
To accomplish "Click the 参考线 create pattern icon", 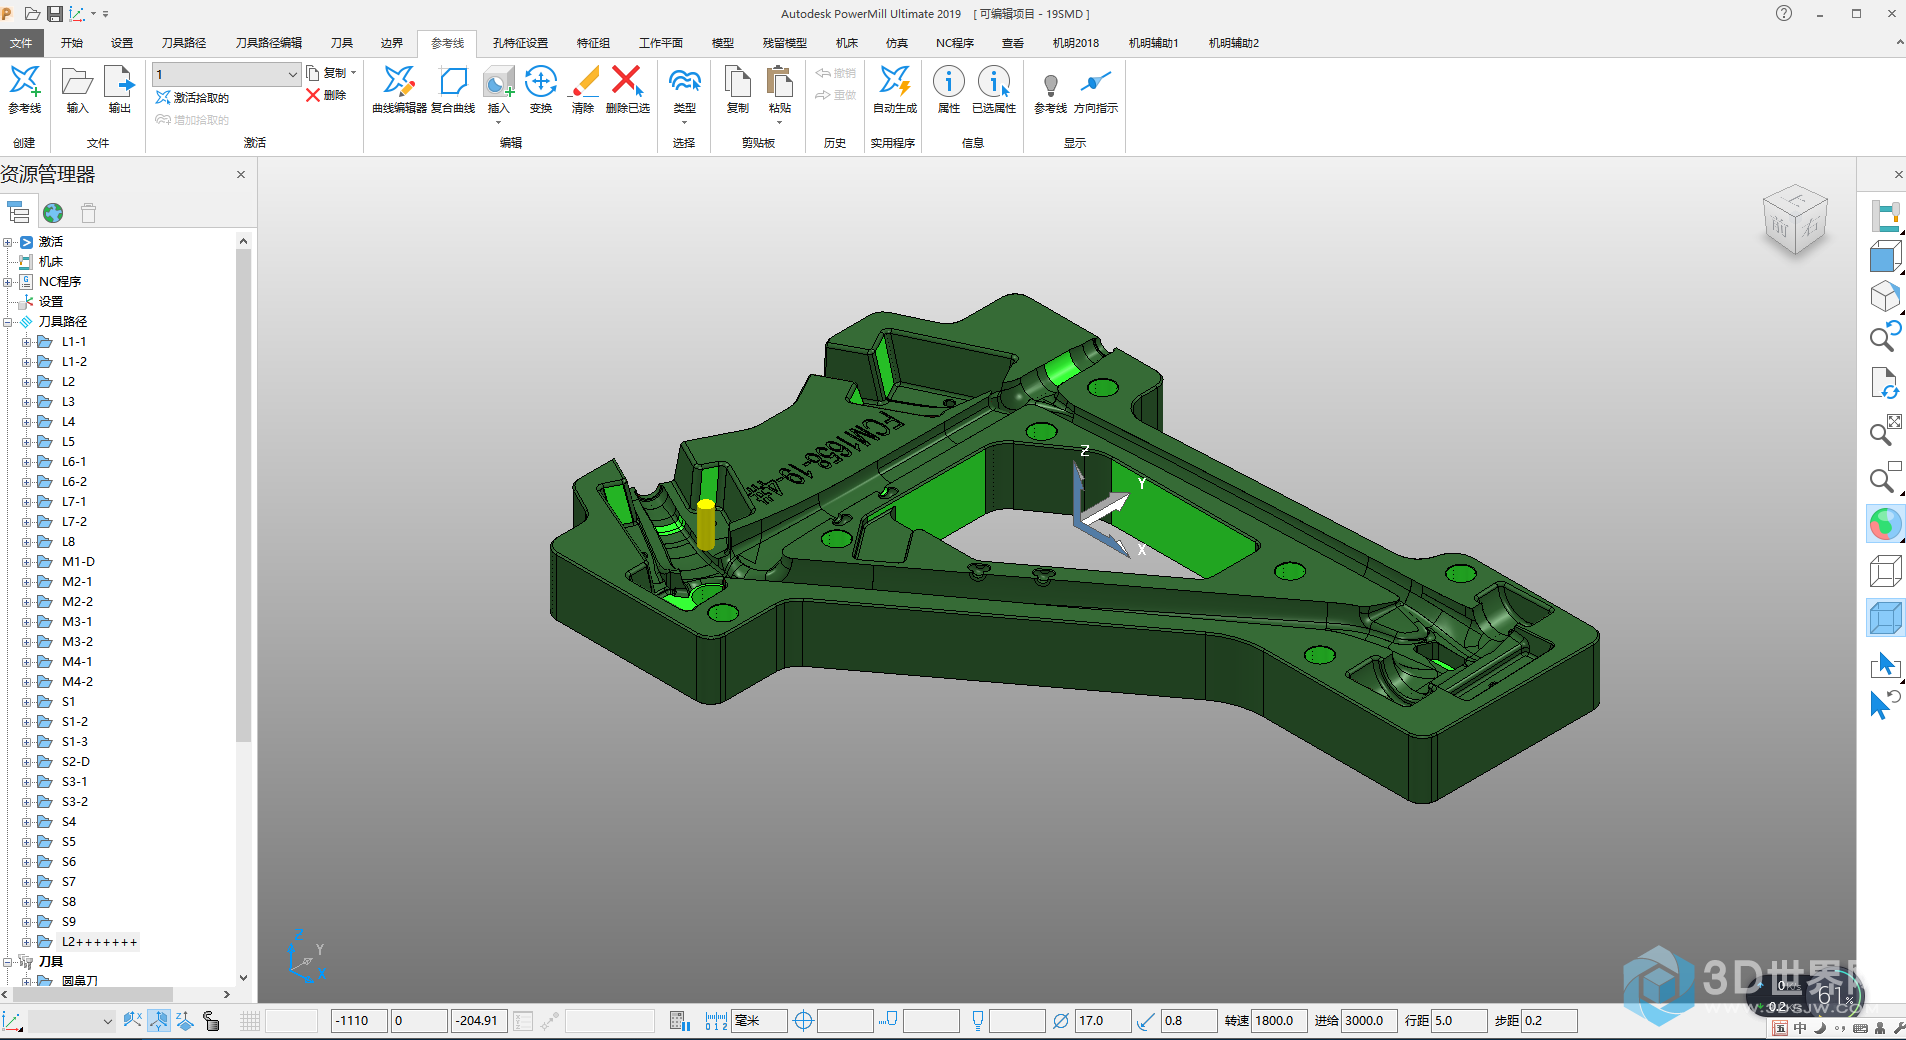I will point(25,82).
